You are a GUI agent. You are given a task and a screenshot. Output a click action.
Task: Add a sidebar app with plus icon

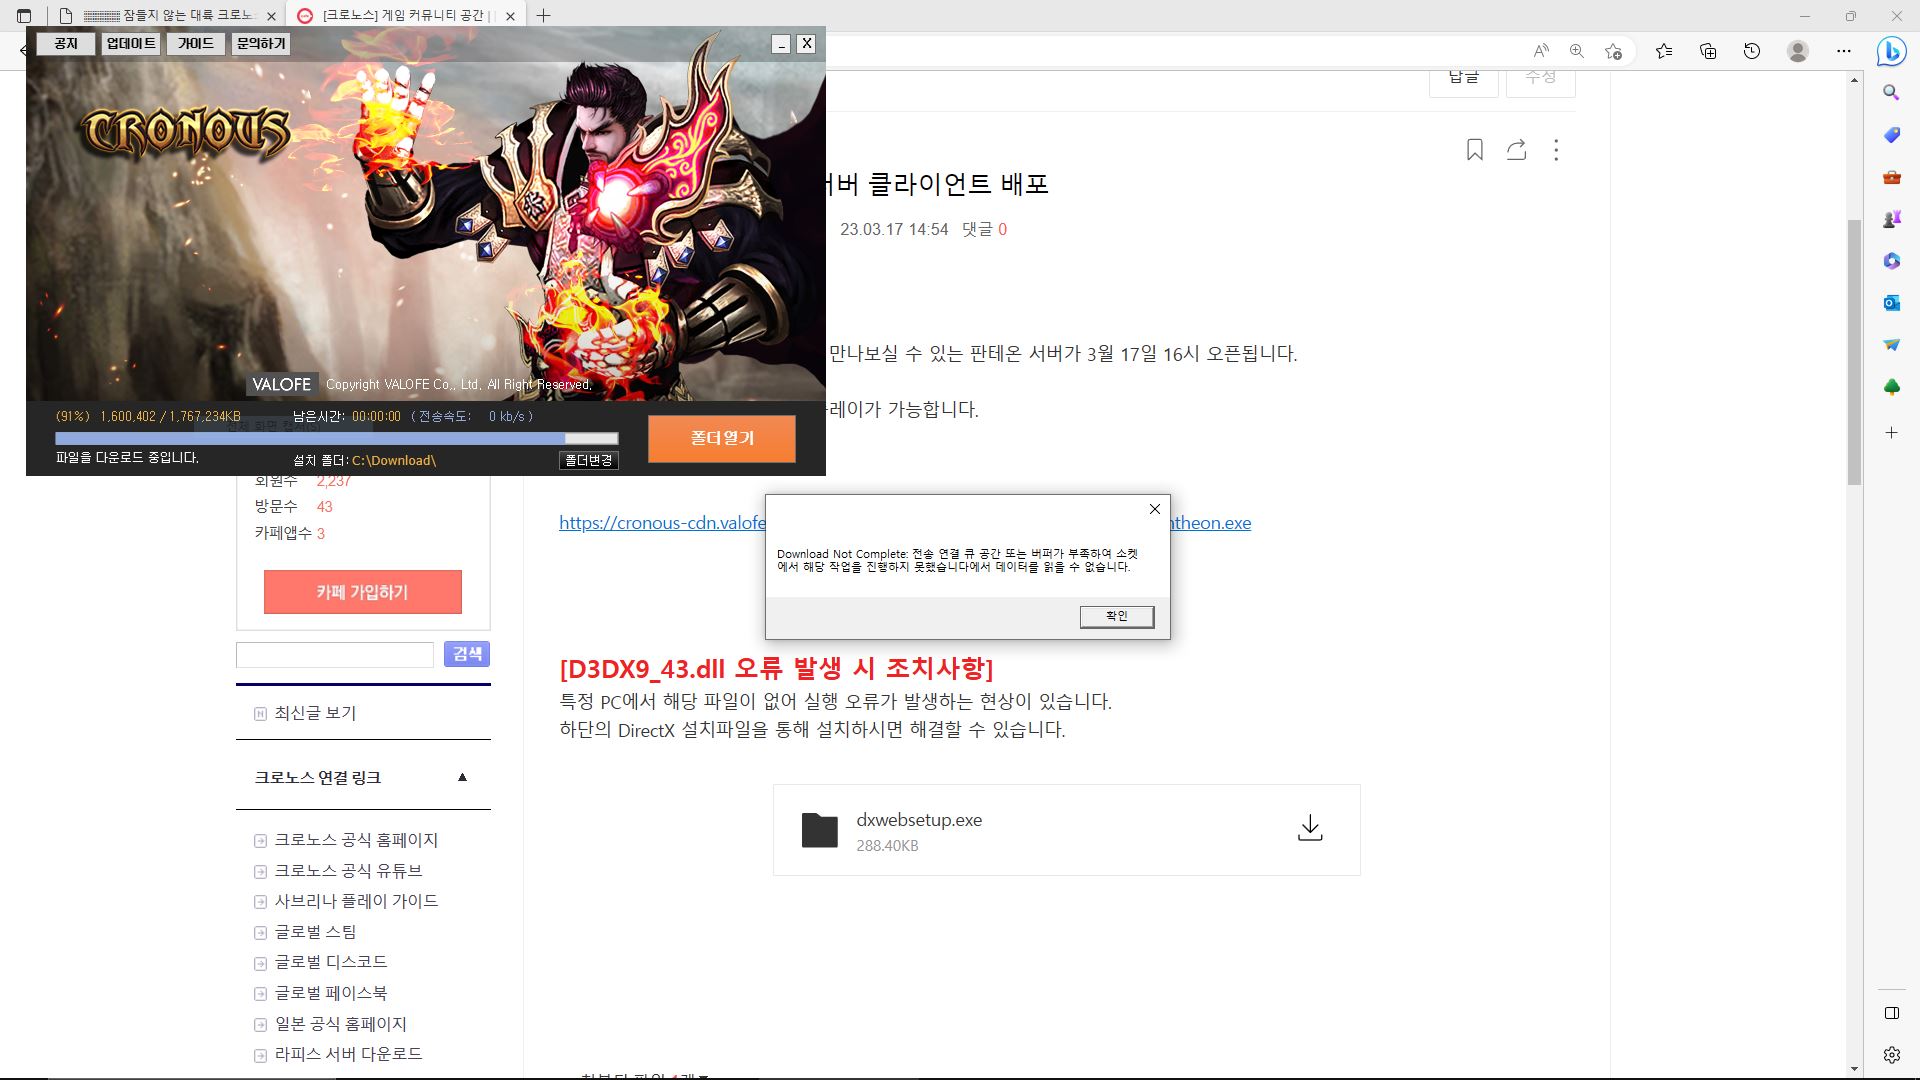coord(1891,433)
